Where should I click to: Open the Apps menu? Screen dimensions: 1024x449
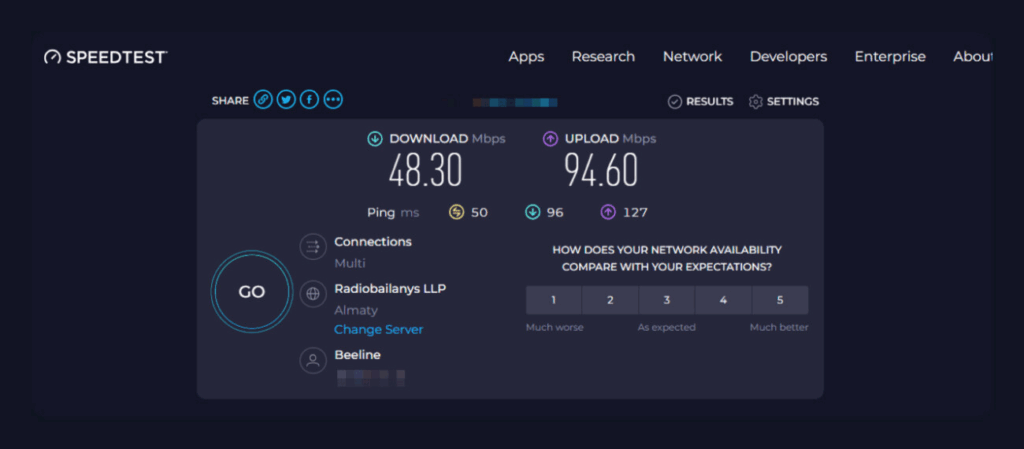point(526,57)
